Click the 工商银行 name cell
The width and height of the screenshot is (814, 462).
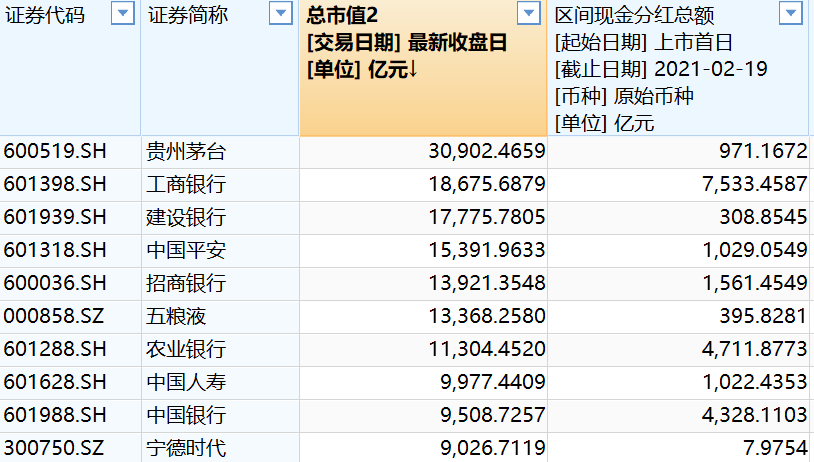point(220,184)
